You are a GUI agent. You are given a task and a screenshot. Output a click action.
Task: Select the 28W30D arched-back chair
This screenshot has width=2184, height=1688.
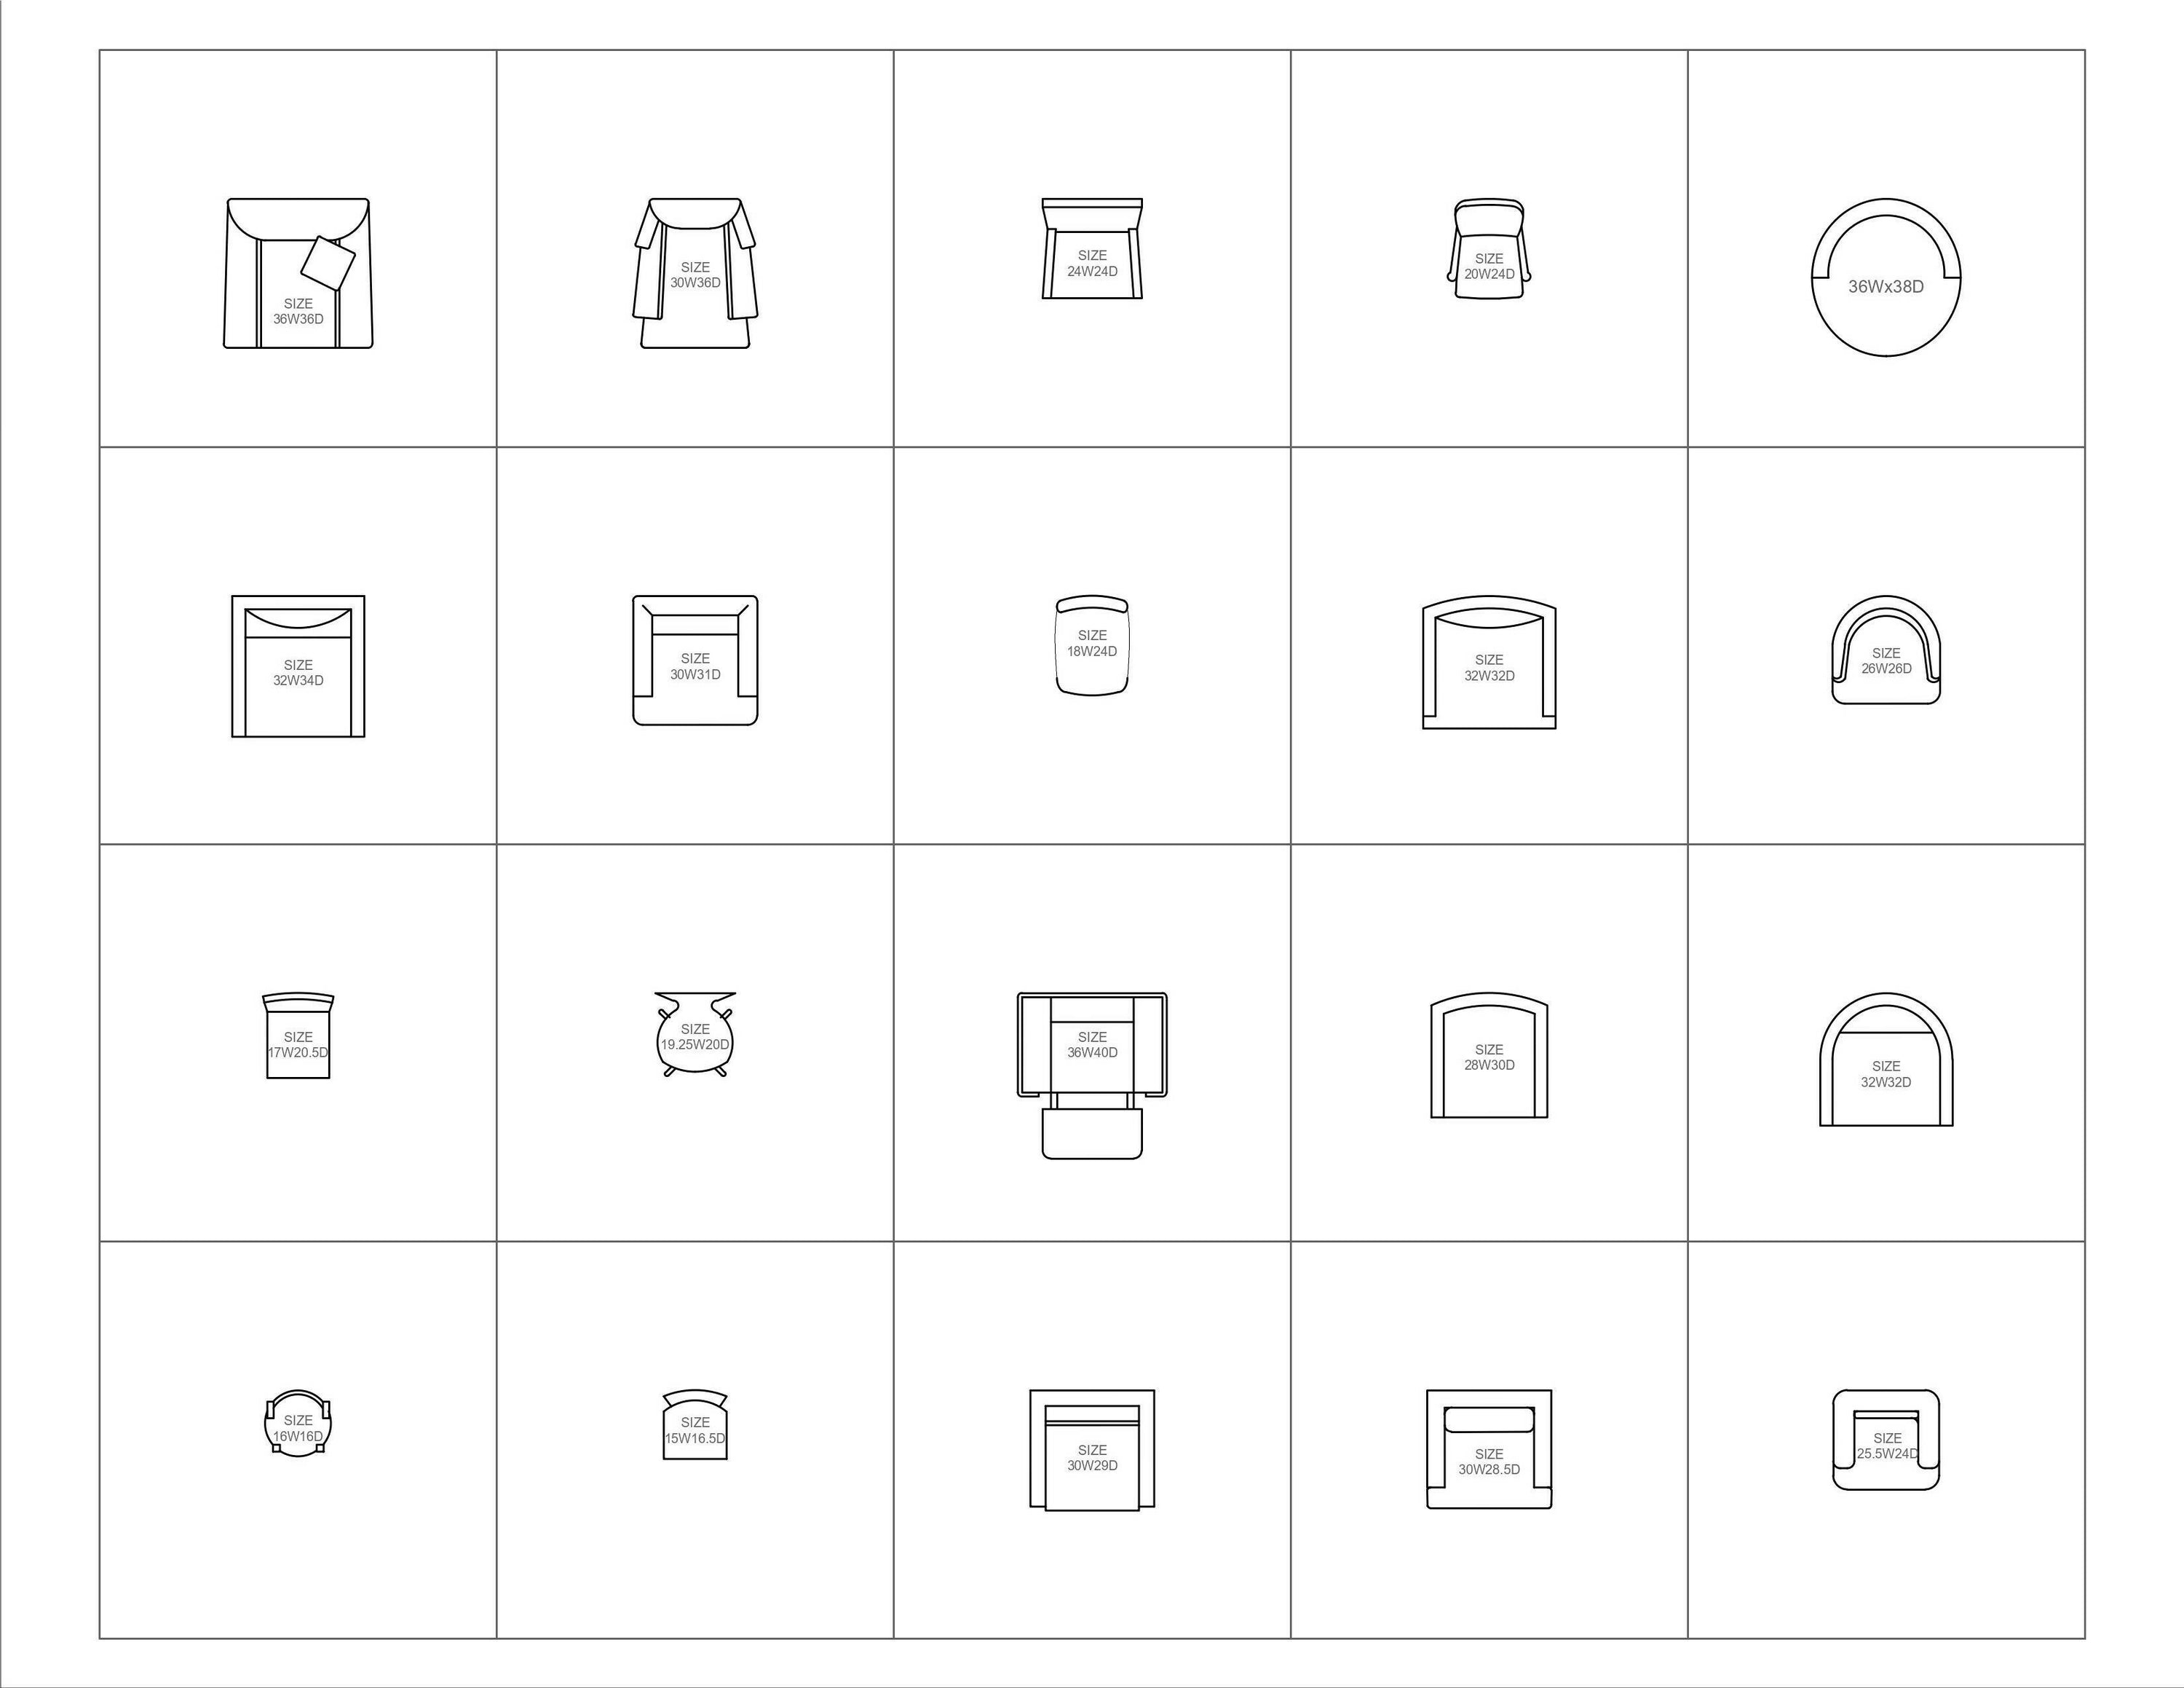point(1489,1055)
